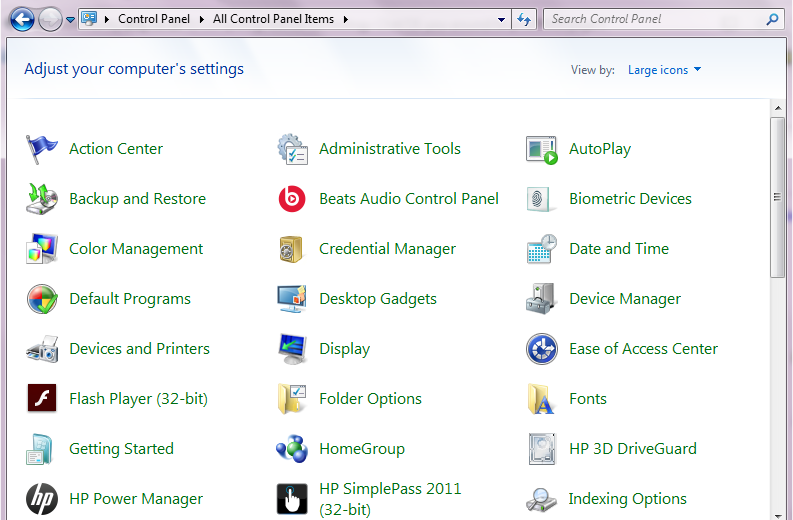Expand the arrow after Control Panel breadcrumb
The height and width of the screenshot is (520, 793).
[202, 19]
